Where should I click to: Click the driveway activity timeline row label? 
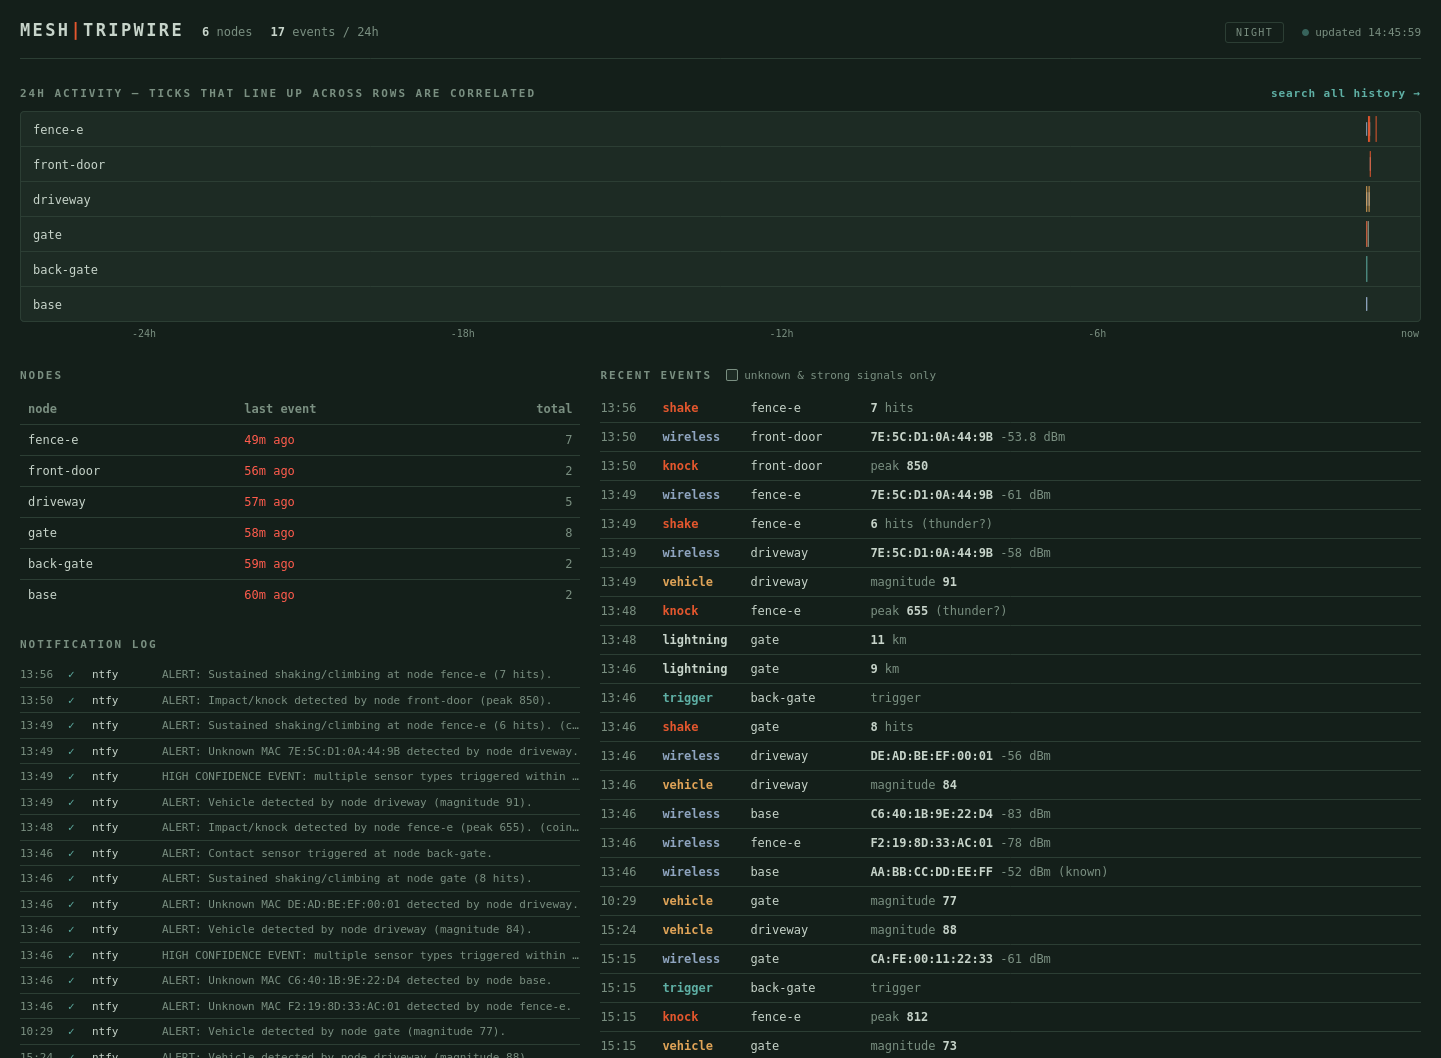click(62, 200)
